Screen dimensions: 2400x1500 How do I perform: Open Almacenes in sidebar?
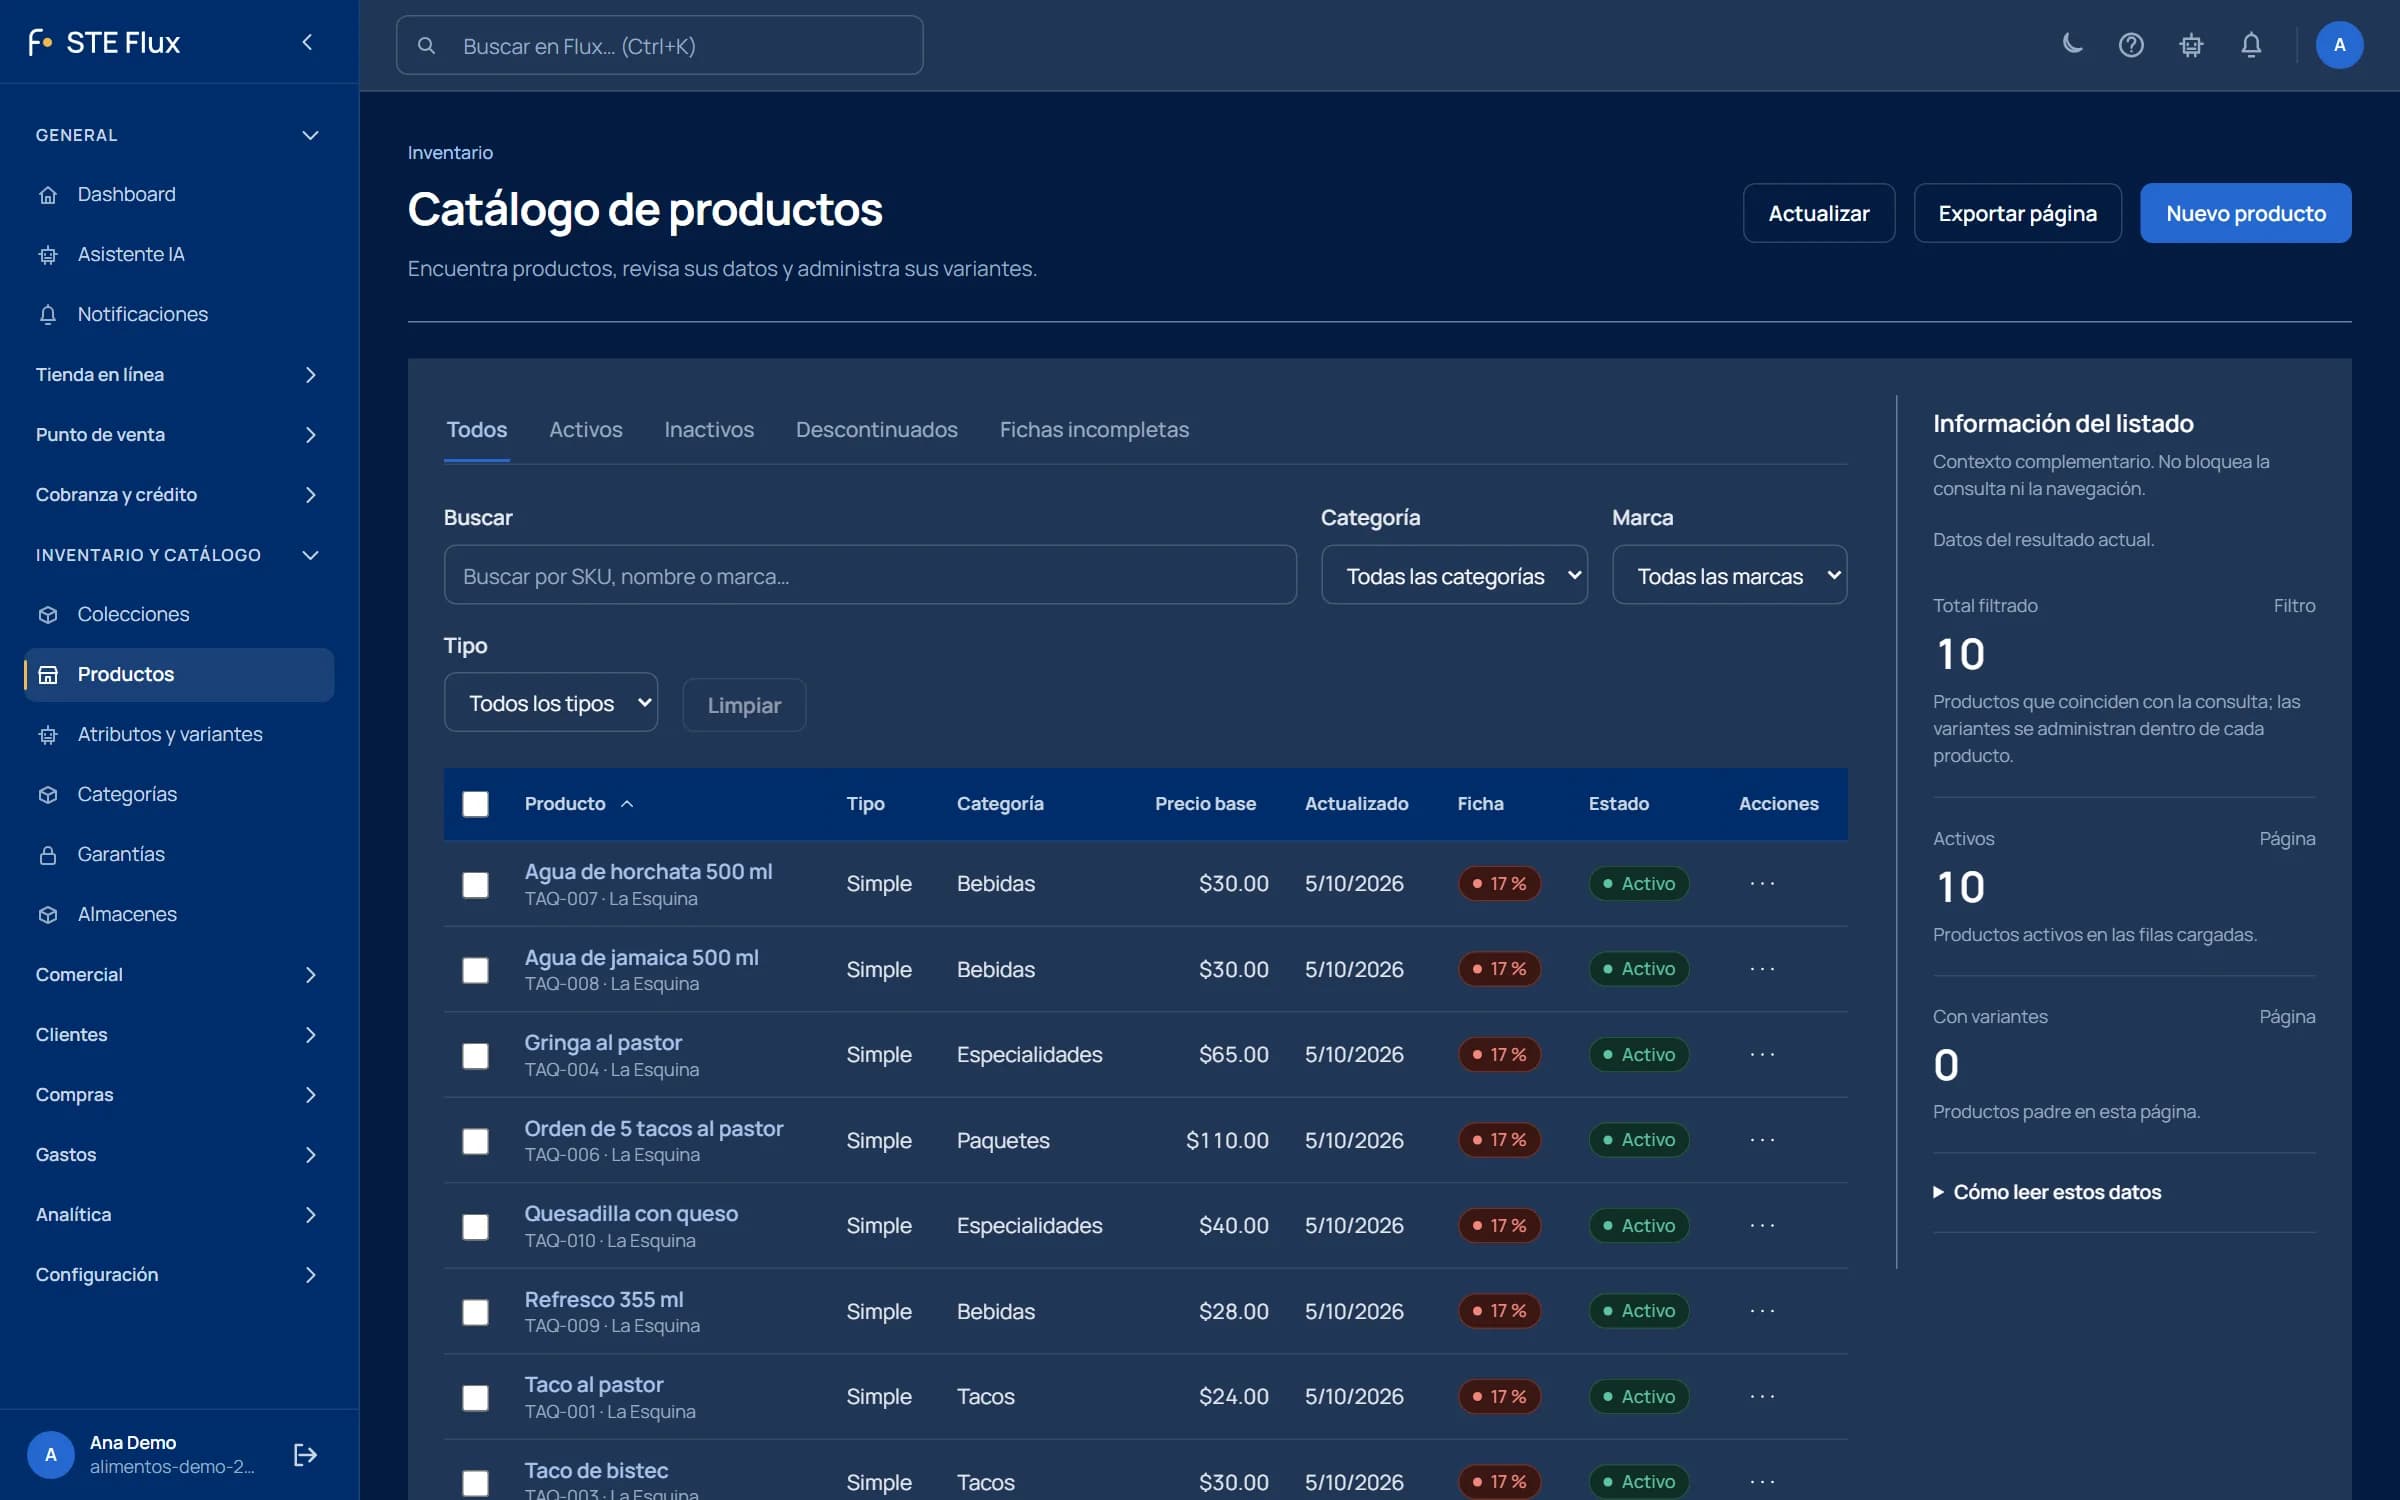click(179, 914)
